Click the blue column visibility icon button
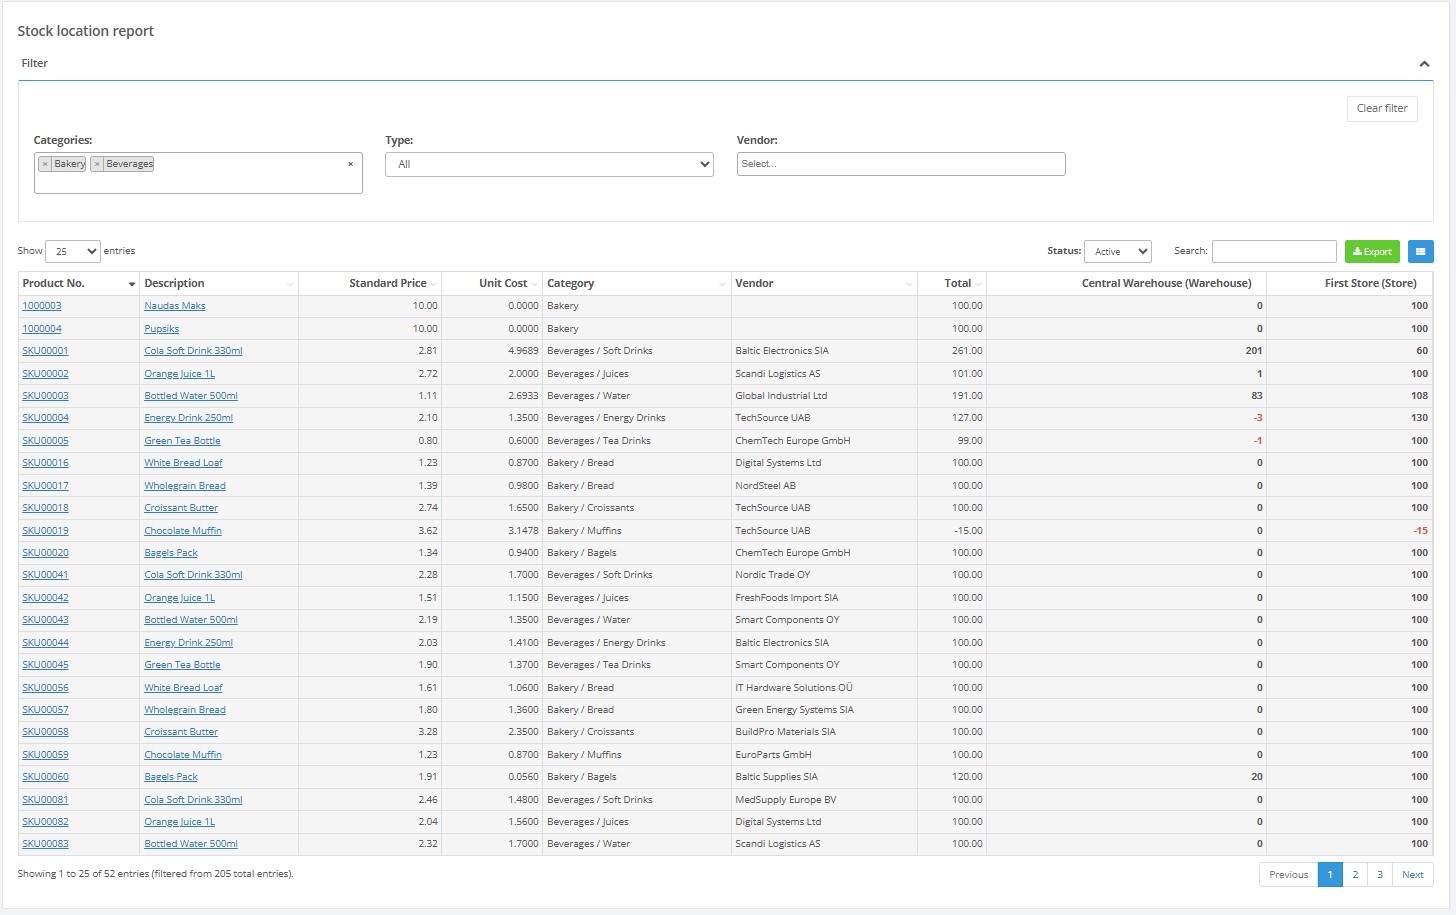1456x915 pixels. click(1420, 251)
